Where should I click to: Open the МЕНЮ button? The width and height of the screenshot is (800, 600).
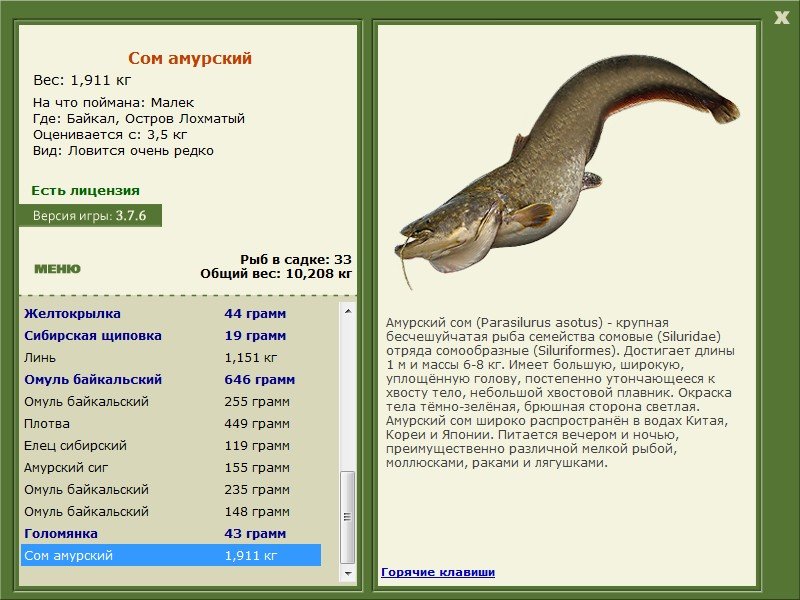click(57, 269)
